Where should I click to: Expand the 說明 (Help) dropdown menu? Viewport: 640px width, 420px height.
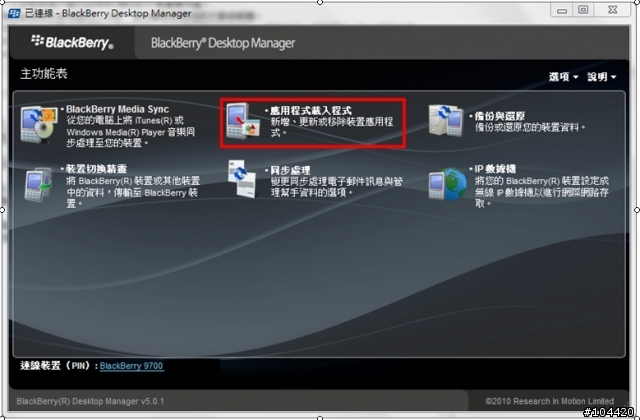tap(602, 77)
